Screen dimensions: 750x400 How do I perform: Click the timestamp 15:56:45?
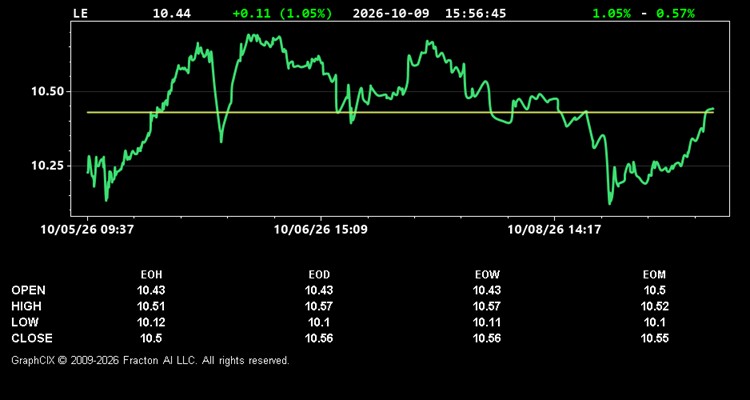(475, 13)
